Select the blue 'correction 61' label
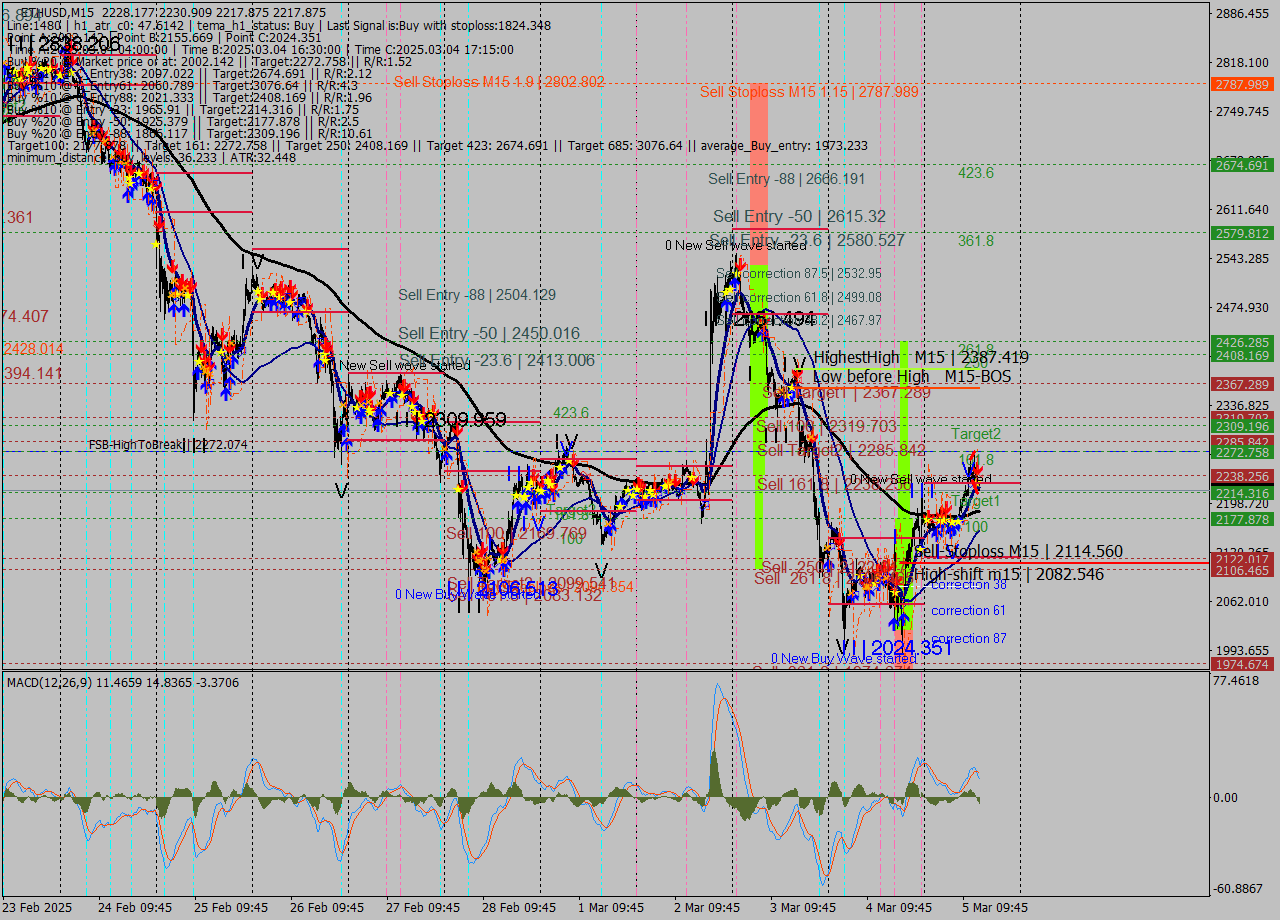 [968, 611]
